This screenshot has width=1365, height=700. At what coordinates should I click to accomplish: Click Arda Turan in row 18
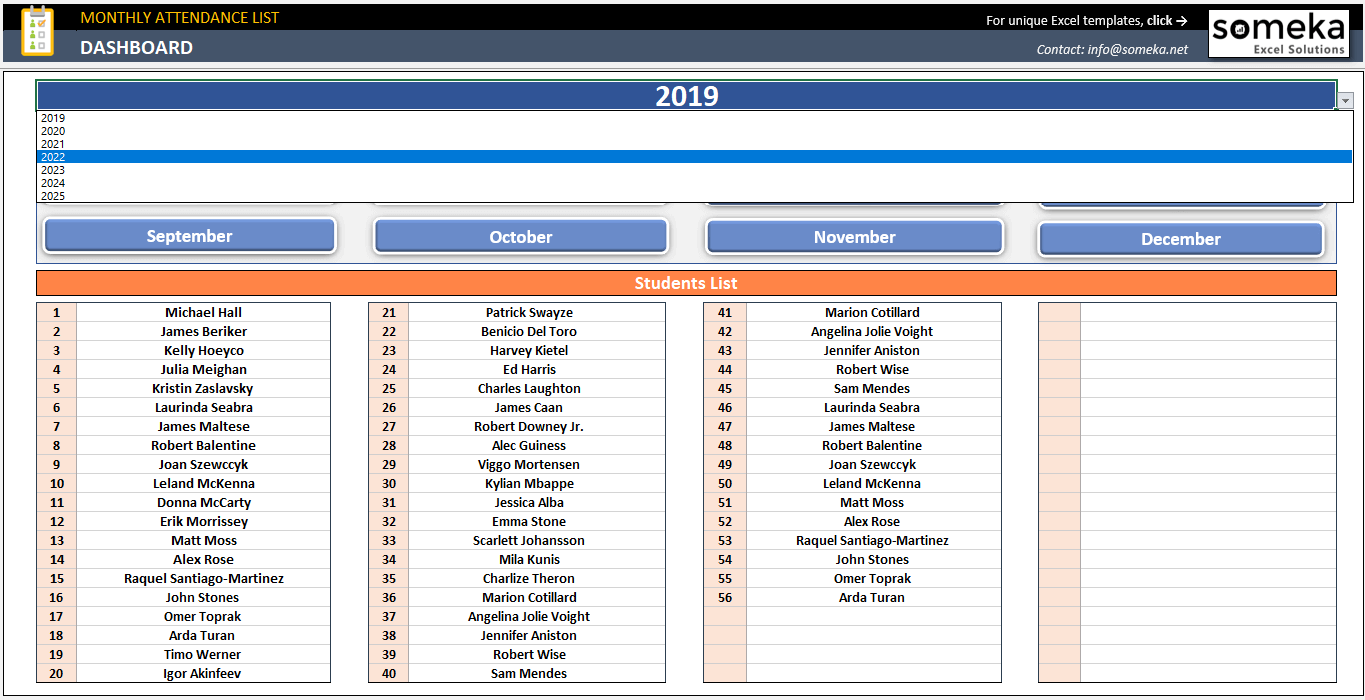click(203, 636)
